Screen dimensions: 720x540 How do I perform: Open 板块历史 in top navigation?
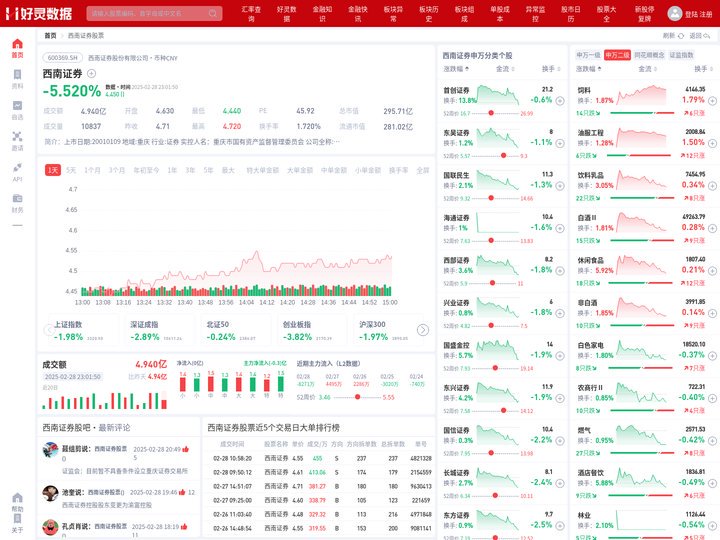(x=429, y=14)
